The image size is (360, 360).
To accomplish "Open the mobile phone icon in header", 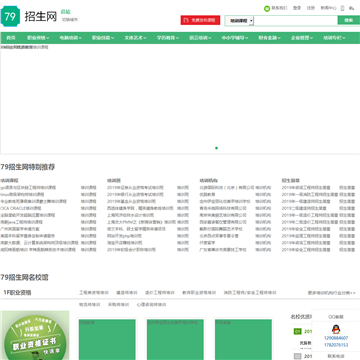I will [342, 8].
